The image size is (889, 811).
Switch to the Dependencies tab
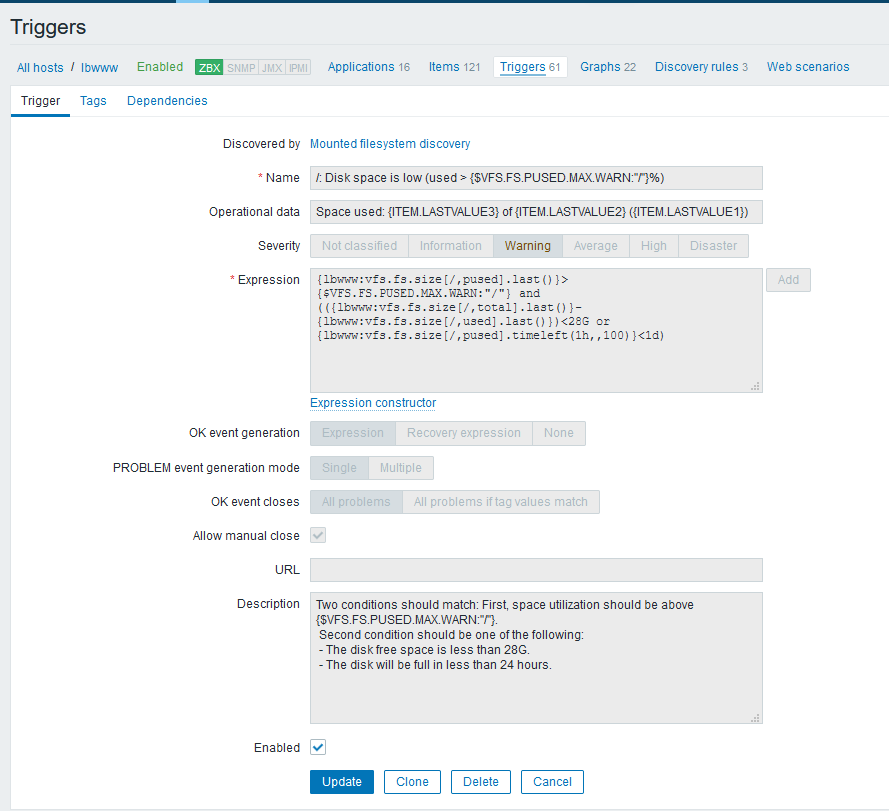[x=167, y=101]
